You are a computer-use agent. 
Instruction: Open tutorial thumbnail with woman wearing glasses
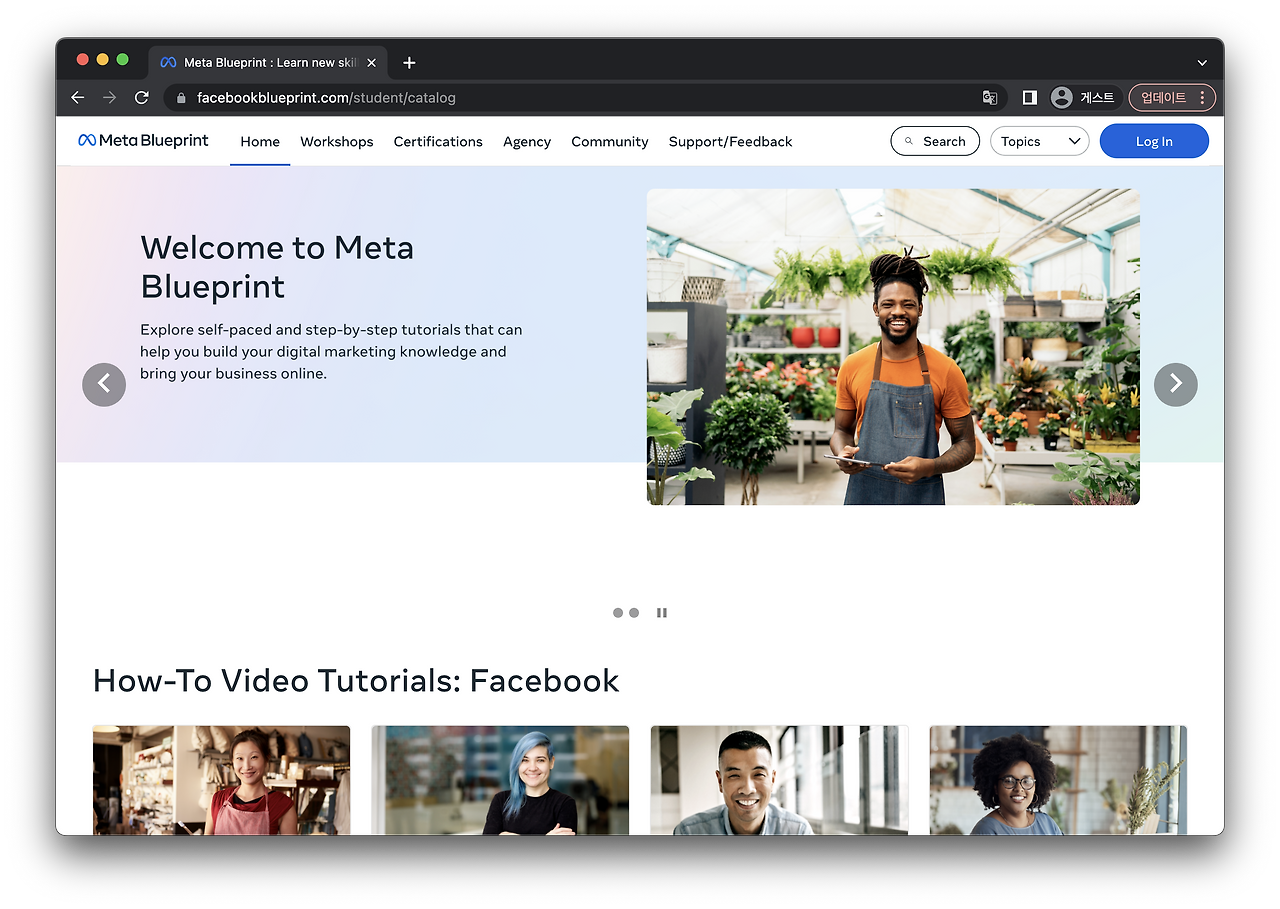[1058, 780]
